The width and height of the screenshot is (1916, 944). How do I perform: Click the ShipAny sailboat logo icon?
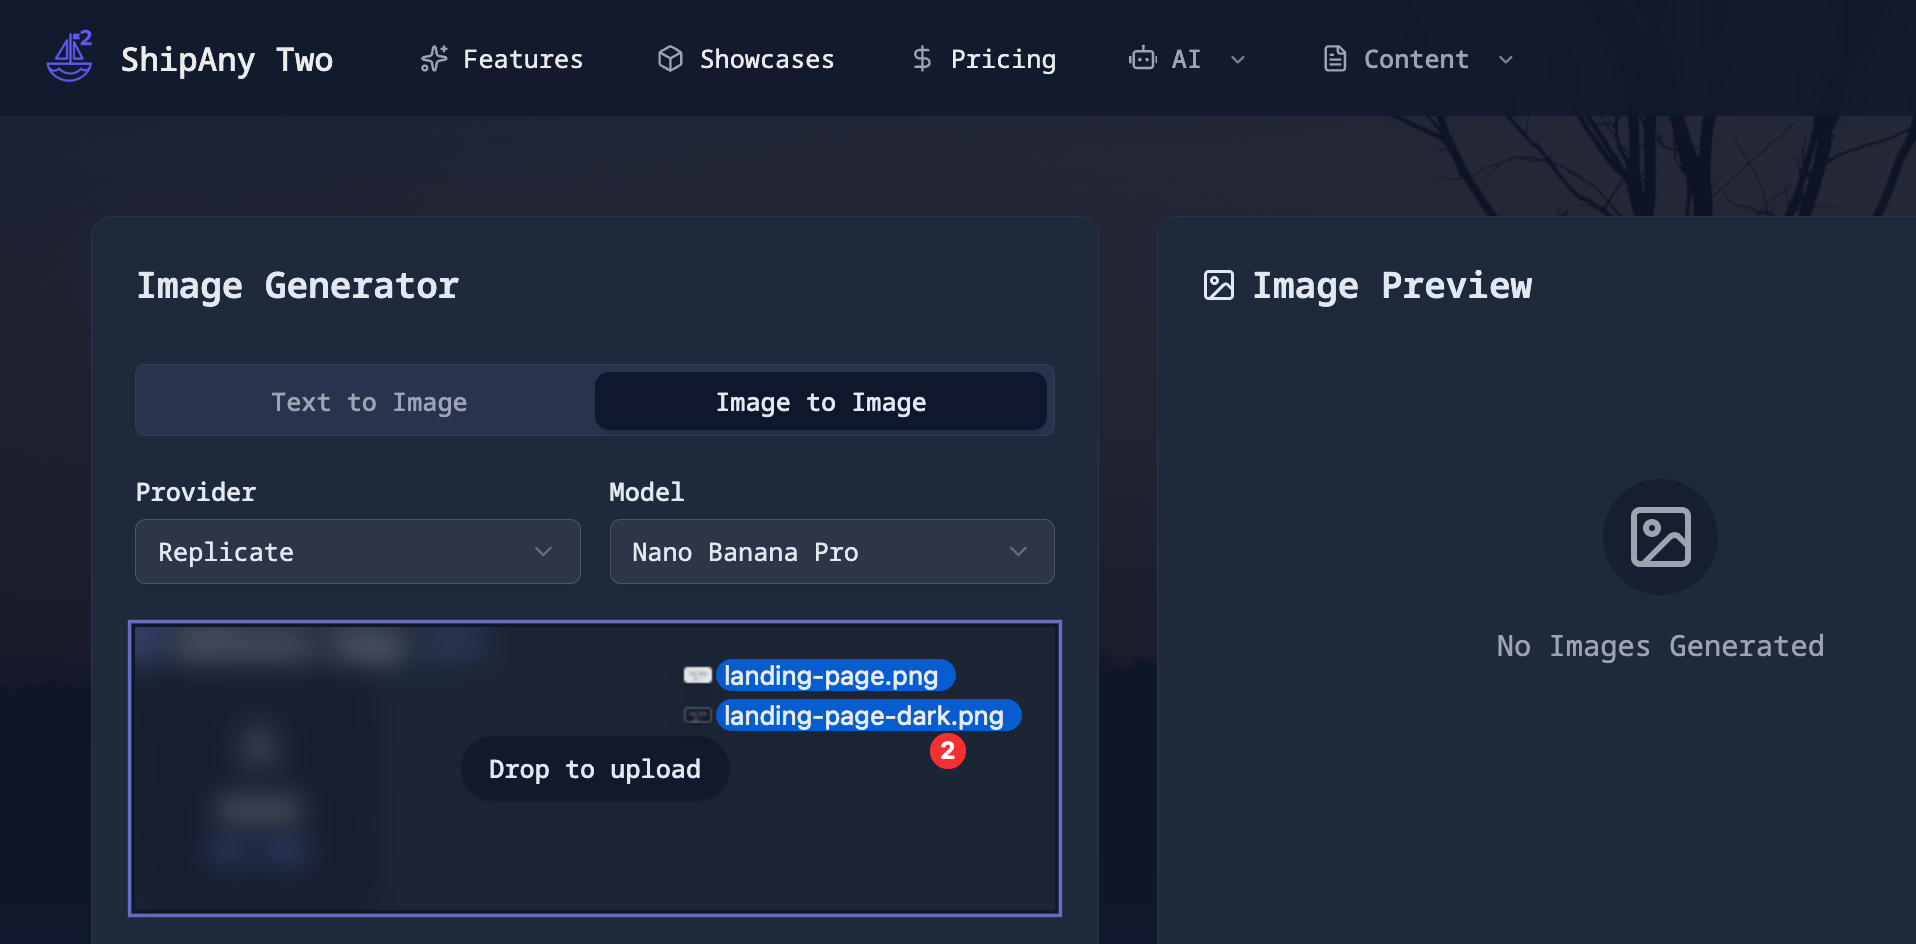69,58
